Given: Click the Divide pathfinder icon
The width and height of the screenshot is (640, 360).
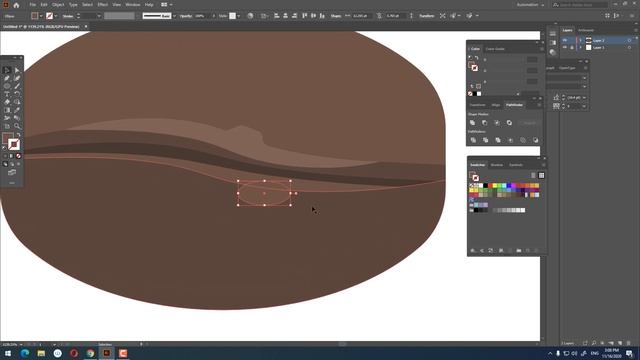Looking at the screenshot, I should tap(473, 140).
